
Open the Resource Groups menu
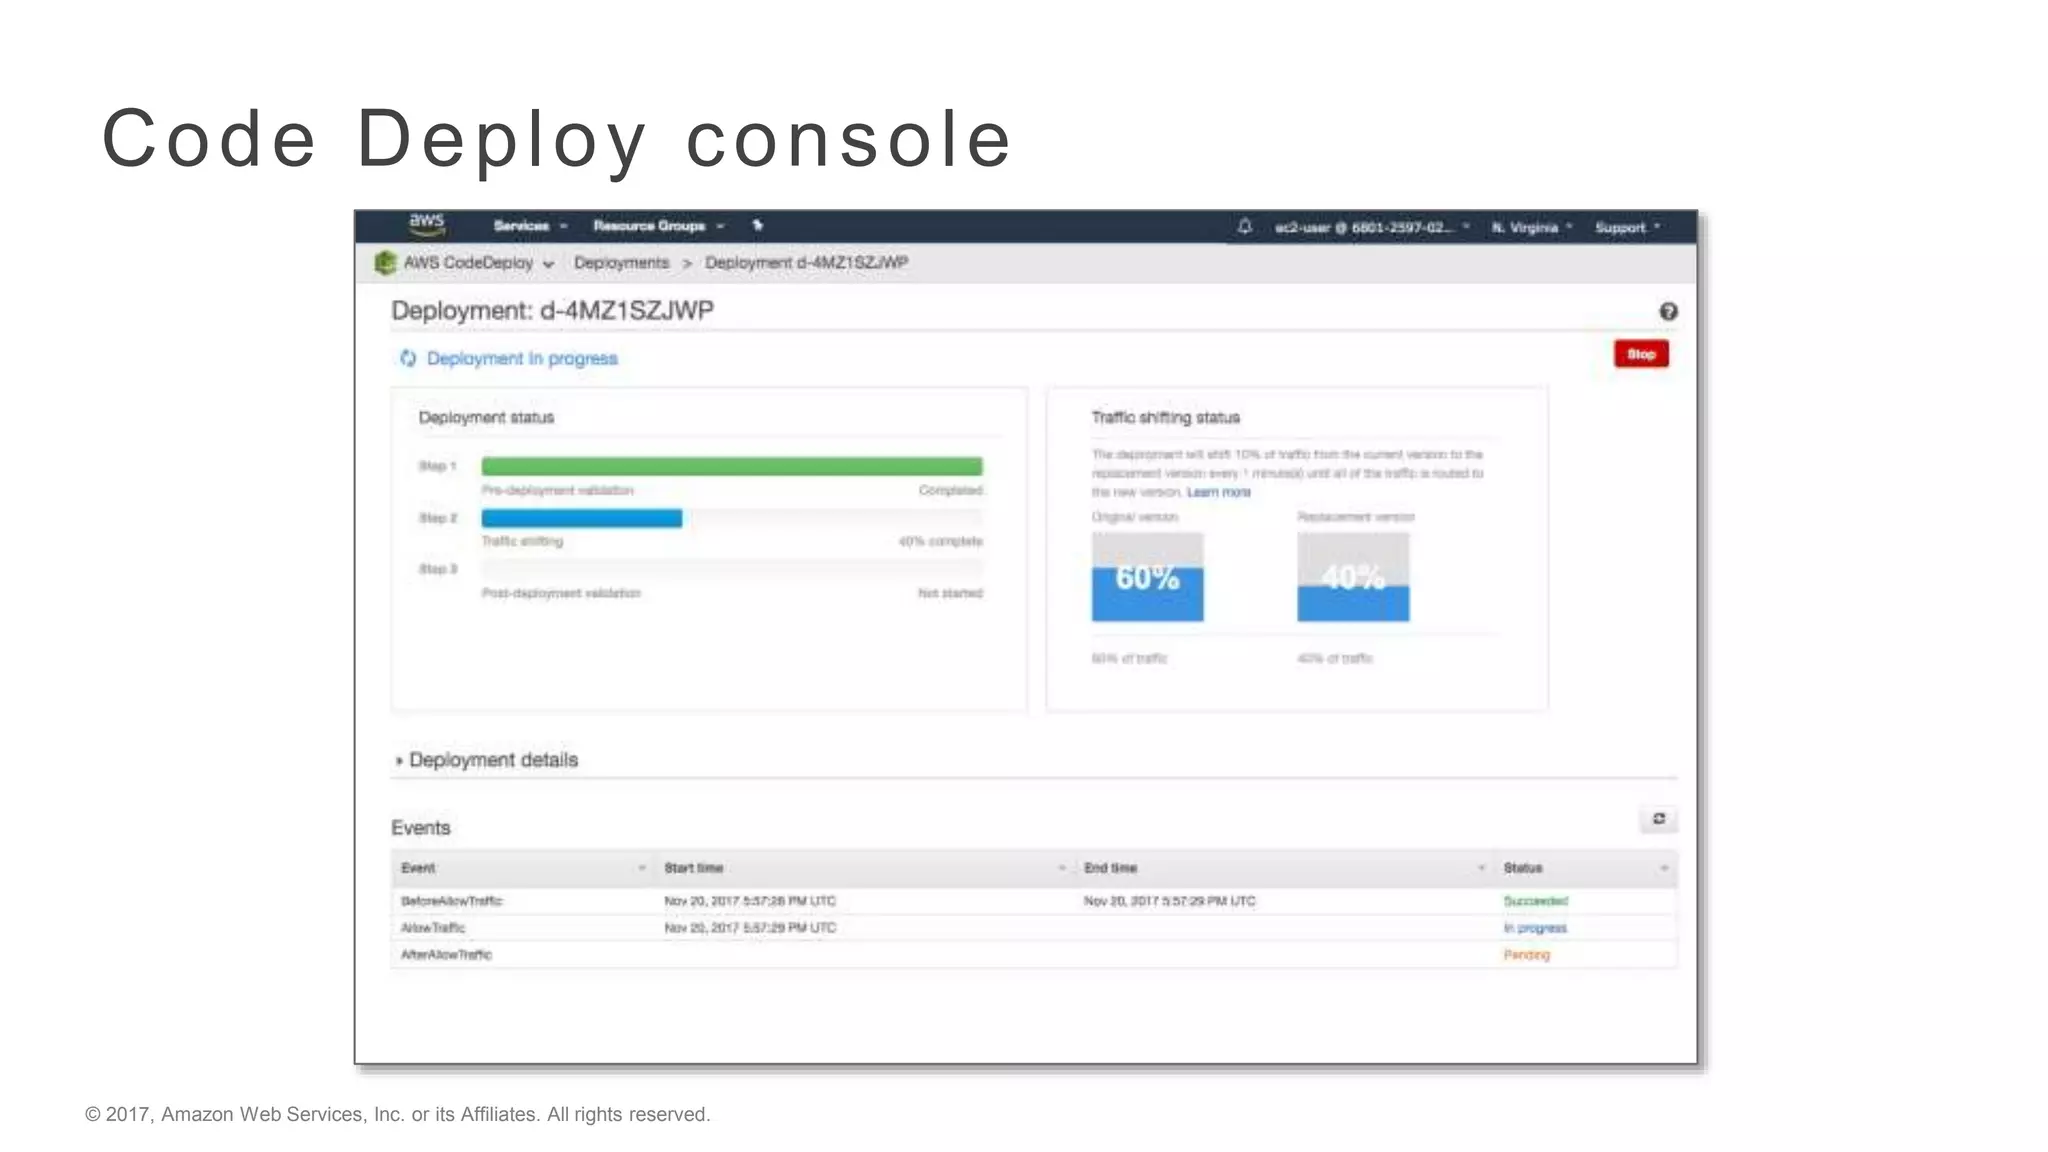coord(659,226)
